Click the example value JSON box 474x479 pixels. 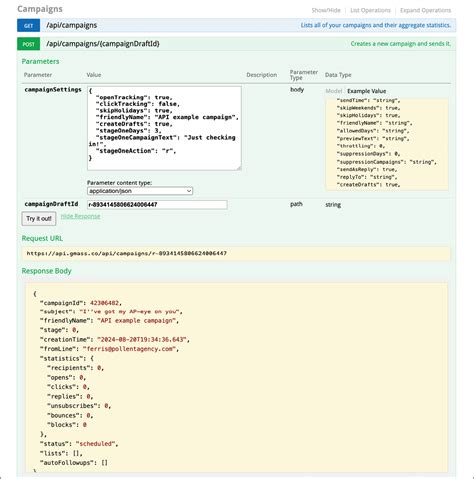[x=387, y=144]
